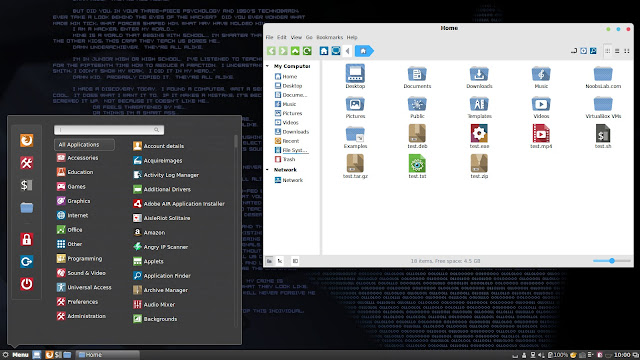
Task: Open the File menu
Action: 269,37
